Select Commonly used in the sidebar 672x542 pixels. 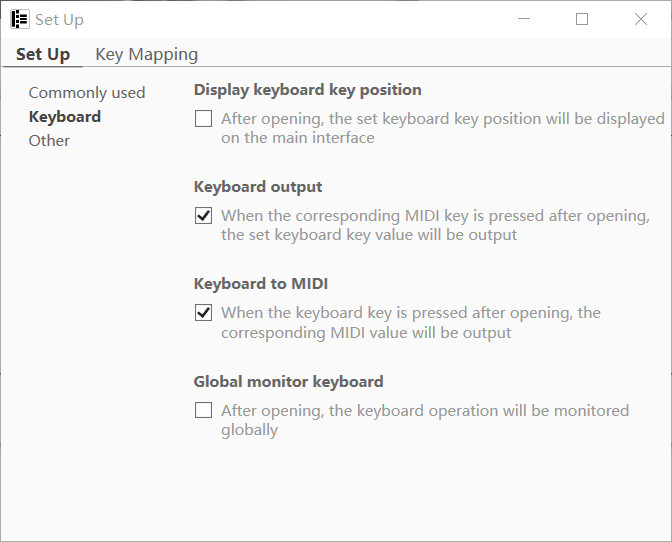pos(87,93)
